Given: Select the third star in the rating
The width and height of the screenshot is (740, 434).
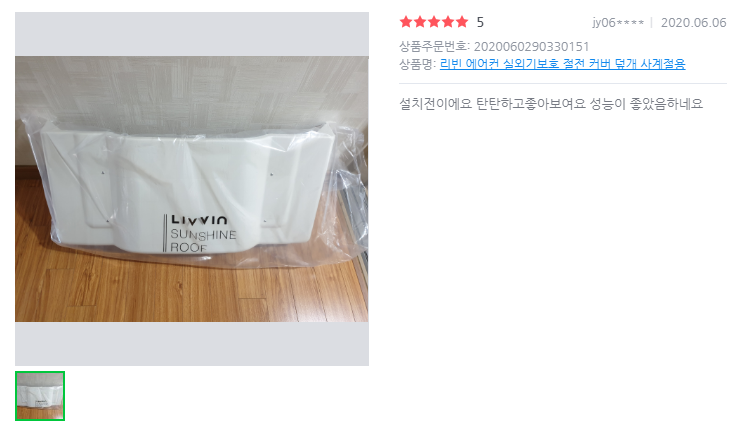Looking at the screenshot, I should [x=434, y=22].
